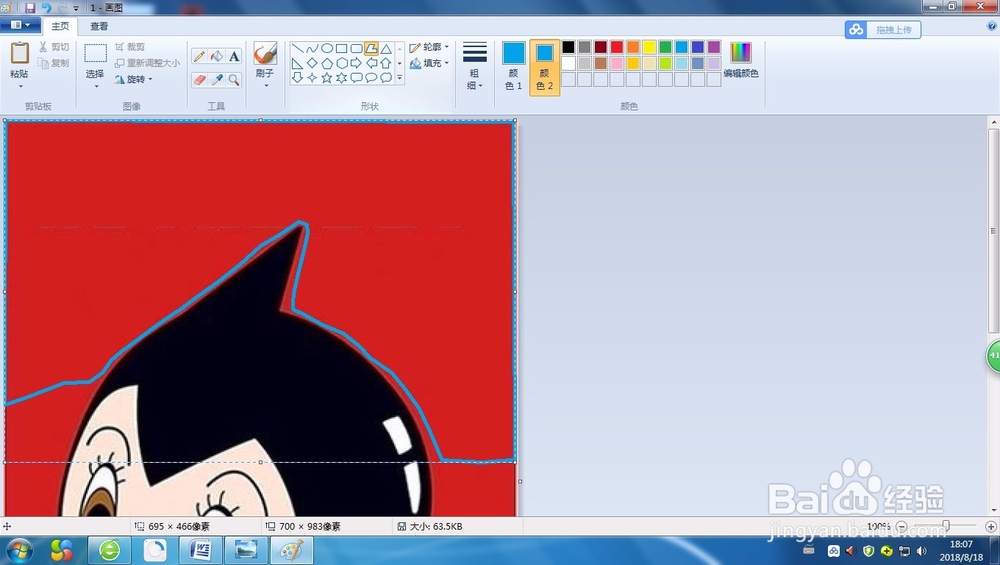This screenshot has width=1000, height=565.
Task: Select the Magnifier tool
Action: [234, 80]
